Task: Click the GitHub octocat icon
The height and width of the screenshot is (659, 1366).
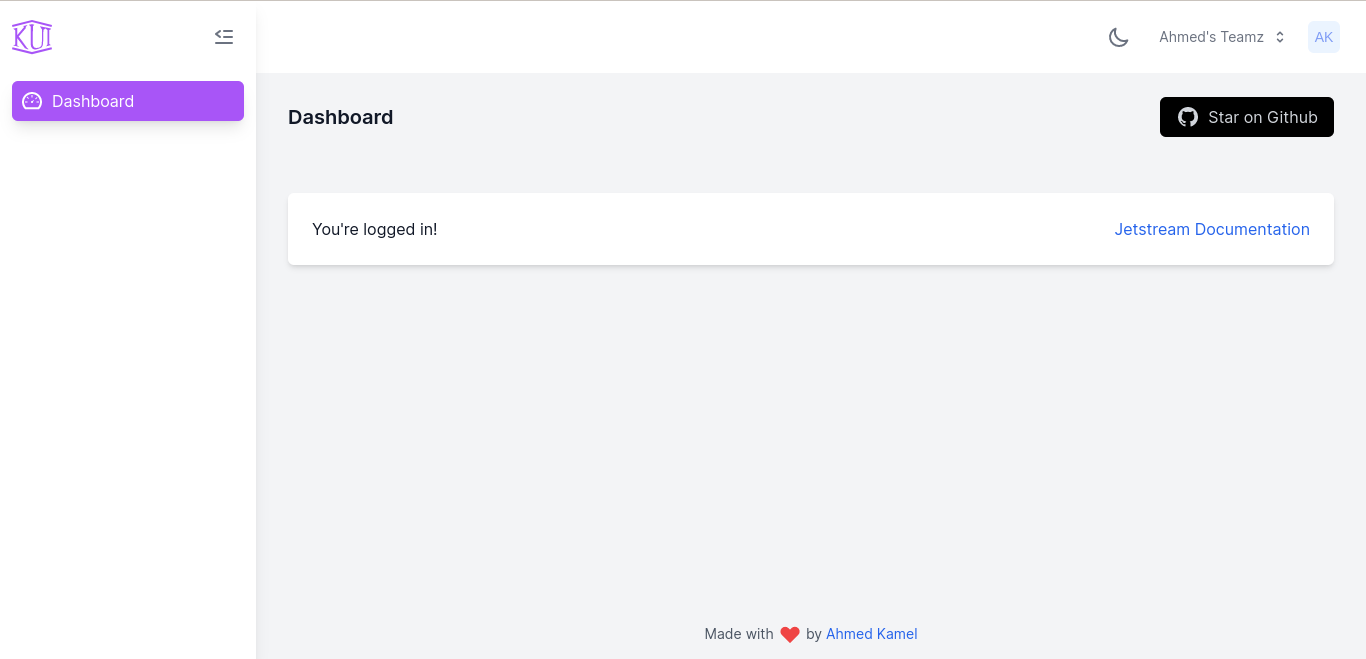Action: [1188, 117]
